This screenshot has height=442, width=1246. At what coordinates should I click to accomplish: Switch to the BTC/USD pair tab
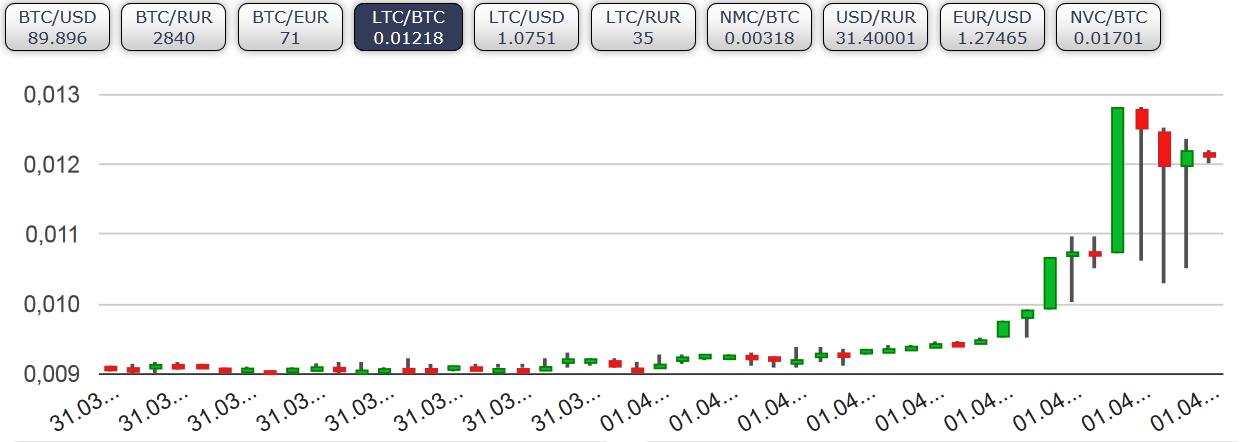click(55, 27)
